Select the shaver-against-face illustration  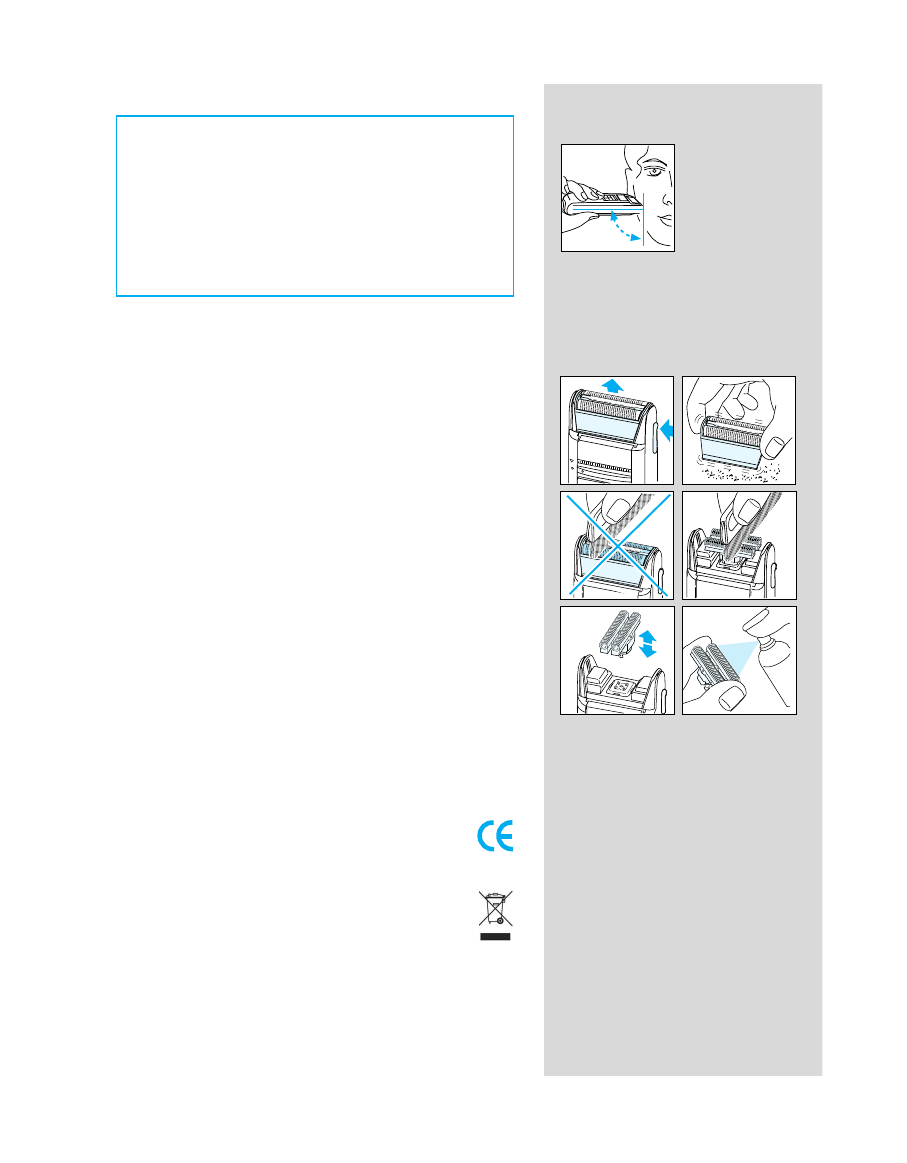618,198
